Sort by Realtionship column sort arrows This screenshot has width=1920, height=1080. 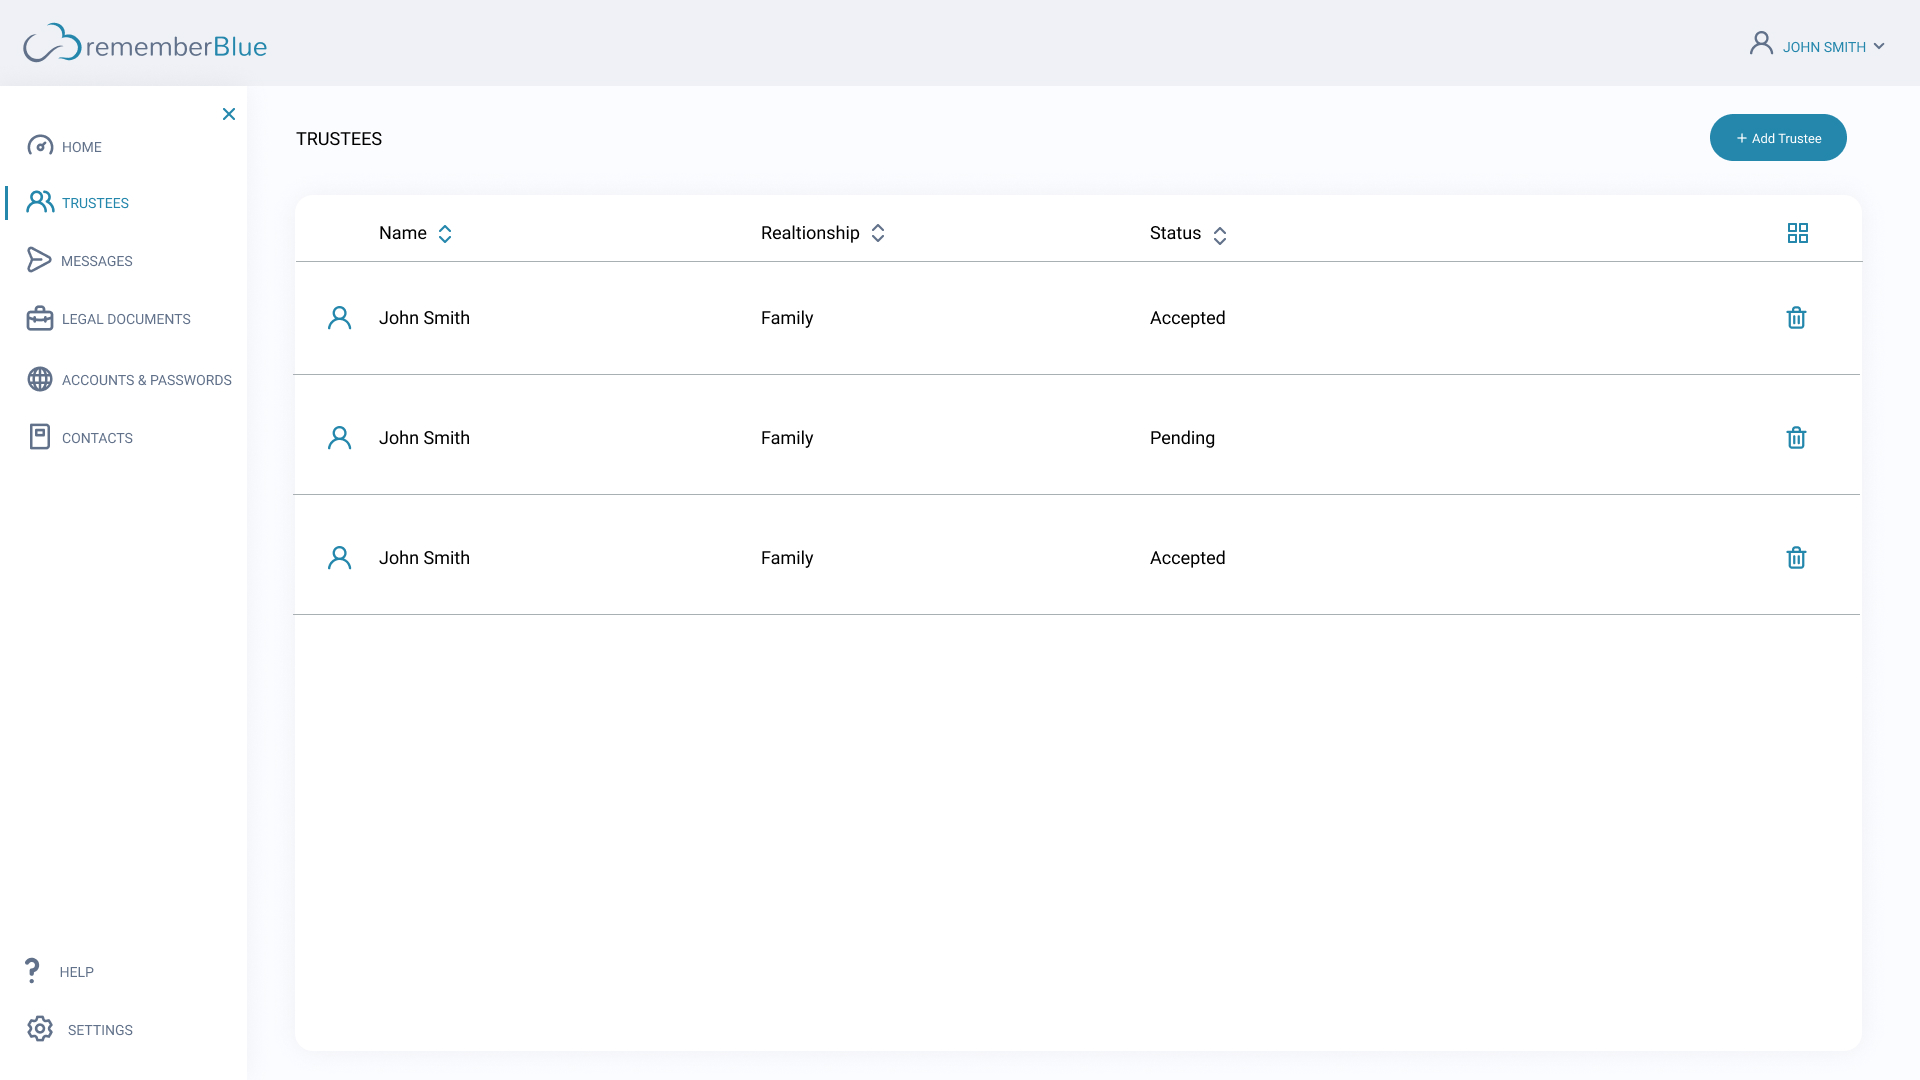coord(878,233)
